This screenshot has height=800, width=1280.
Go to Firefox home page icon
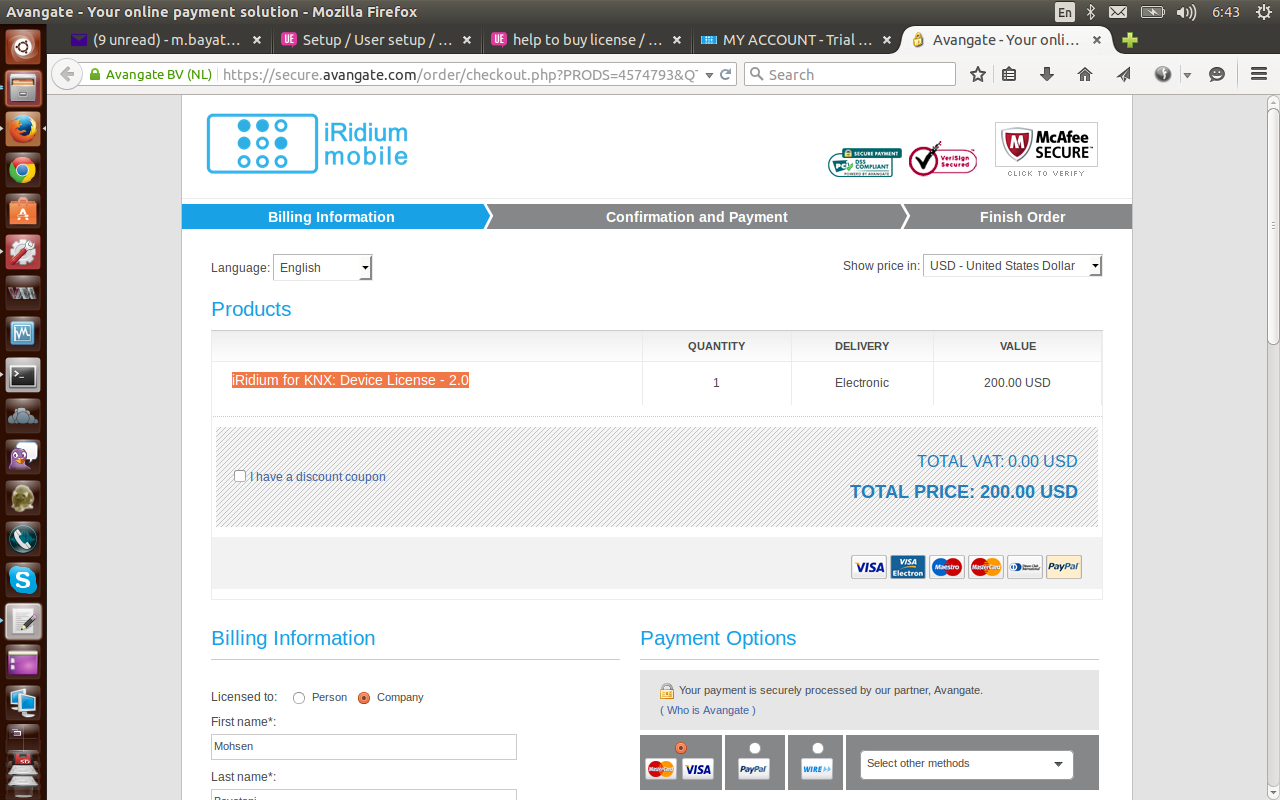(1085, 74)
